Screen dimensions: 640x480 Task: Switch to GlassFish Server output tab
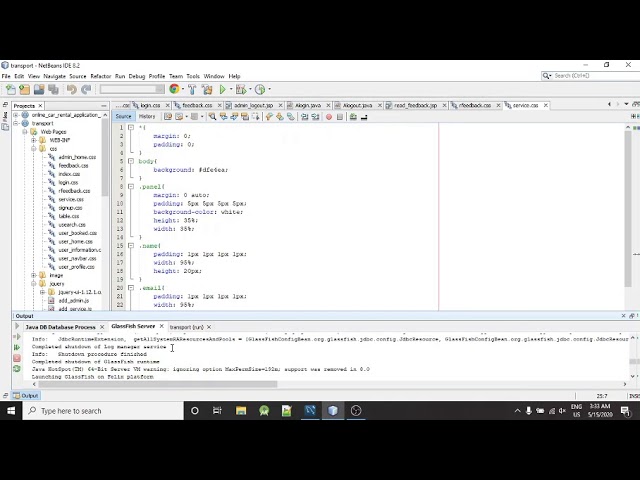pos(133,326)
